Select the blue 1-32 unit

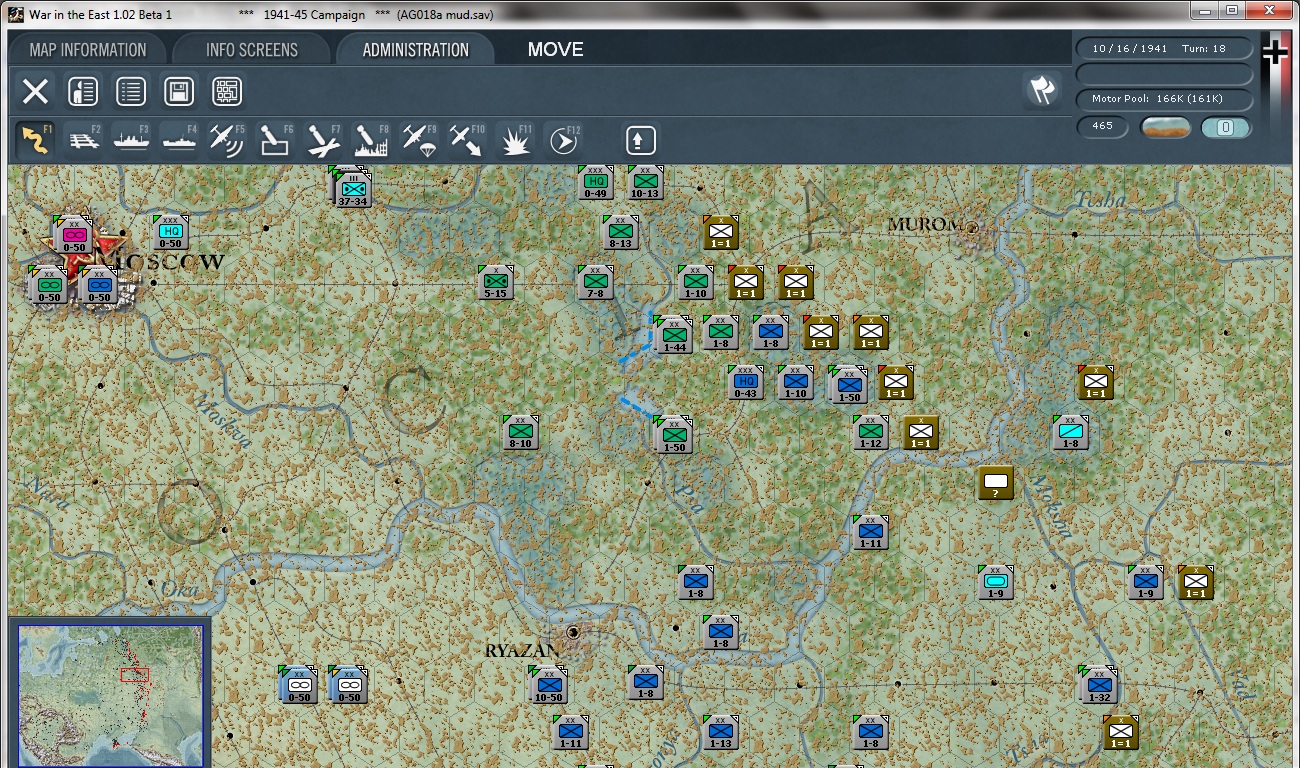[1098, 685]
